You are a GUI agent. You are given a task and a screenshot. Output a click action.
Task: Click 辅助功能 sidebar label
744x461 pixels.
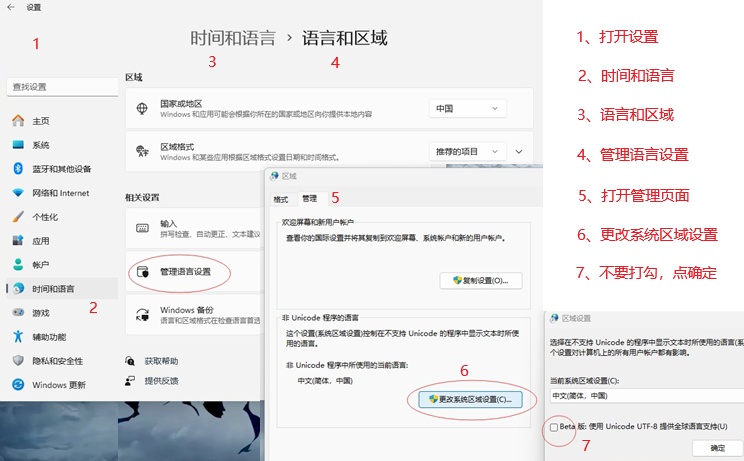point(49,337)
